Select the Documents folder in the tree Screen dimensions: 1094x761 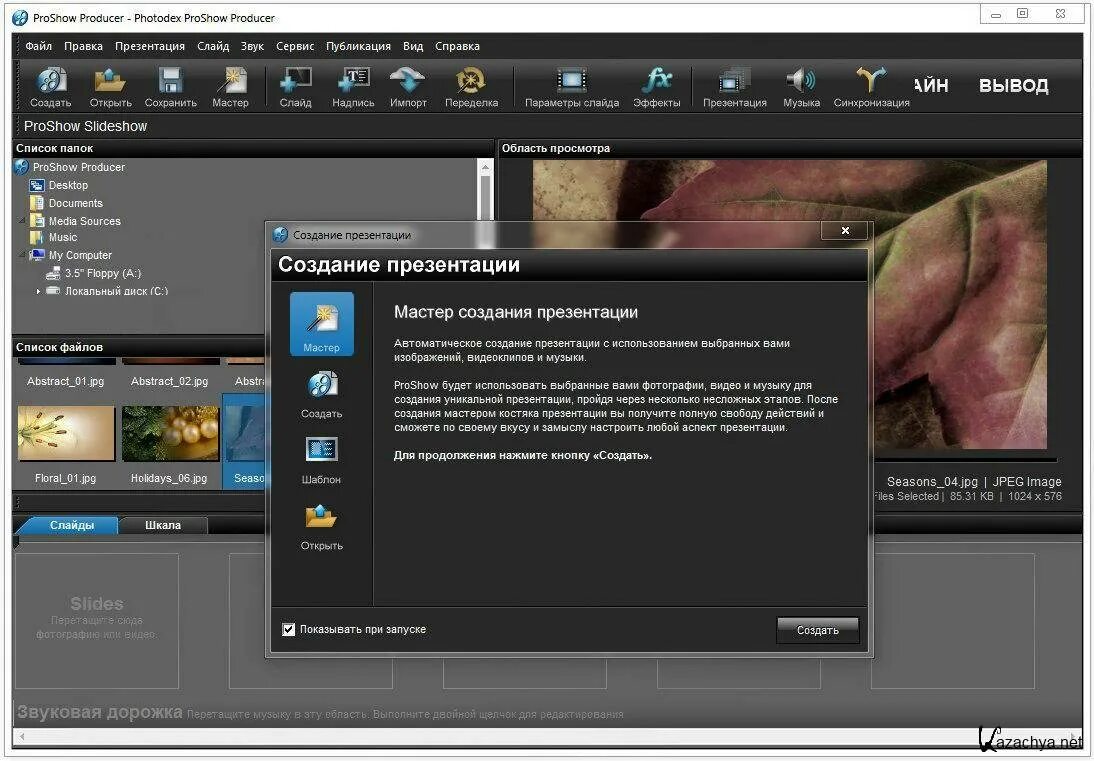click(75, 204)
